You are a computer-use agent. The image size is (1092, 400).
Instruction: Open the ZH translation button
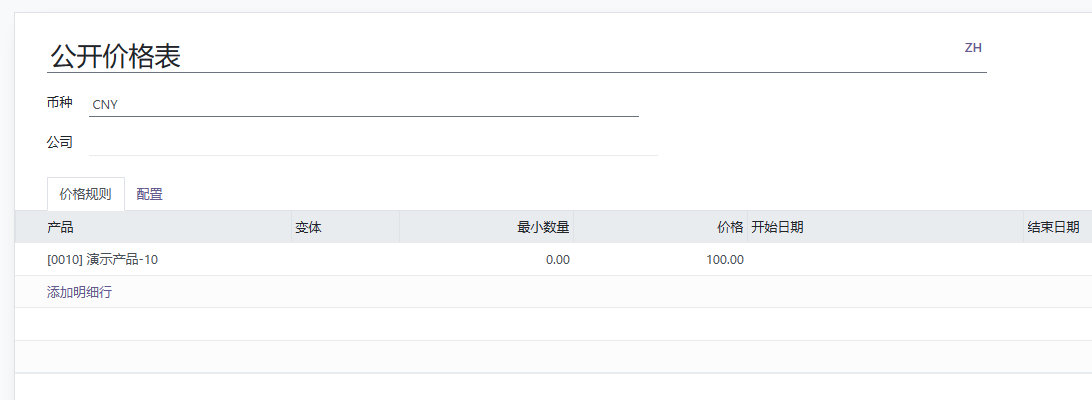point(973,48)
